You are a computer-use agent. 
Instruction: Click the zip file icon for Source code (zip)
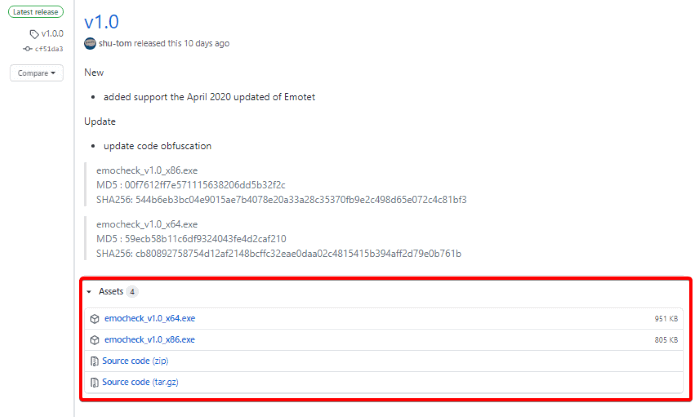pyautogui.click(x=94, y=361)
